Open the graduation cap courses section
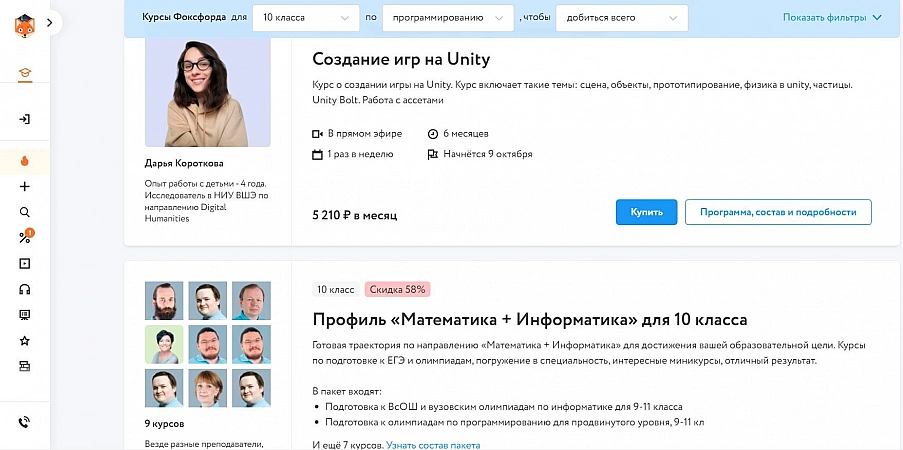This screenshot has height=450, width=903. click(x=25, y=73)
